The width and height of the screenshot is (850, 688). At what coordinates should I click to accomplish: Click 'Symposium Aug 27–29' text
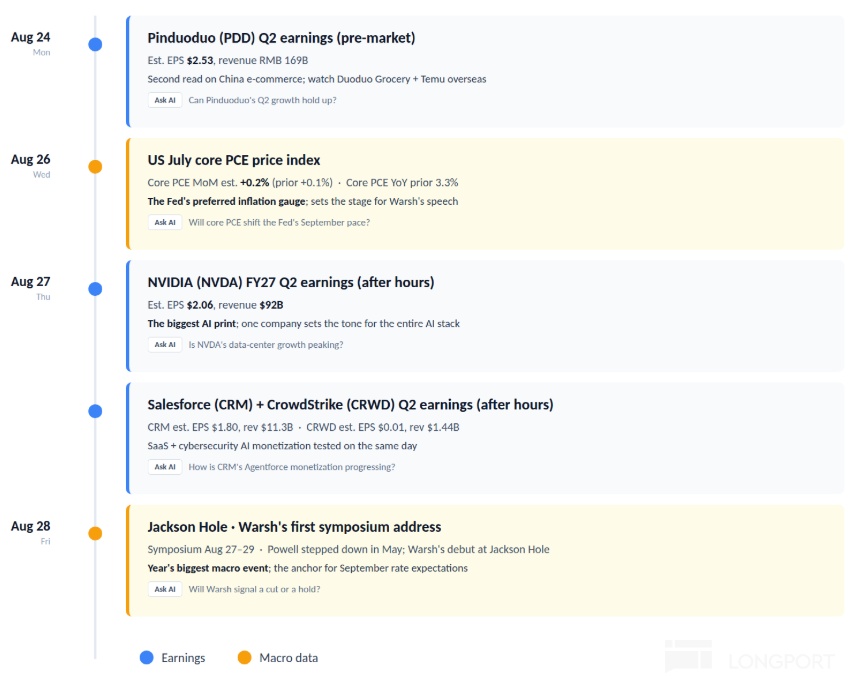[201, 549]
